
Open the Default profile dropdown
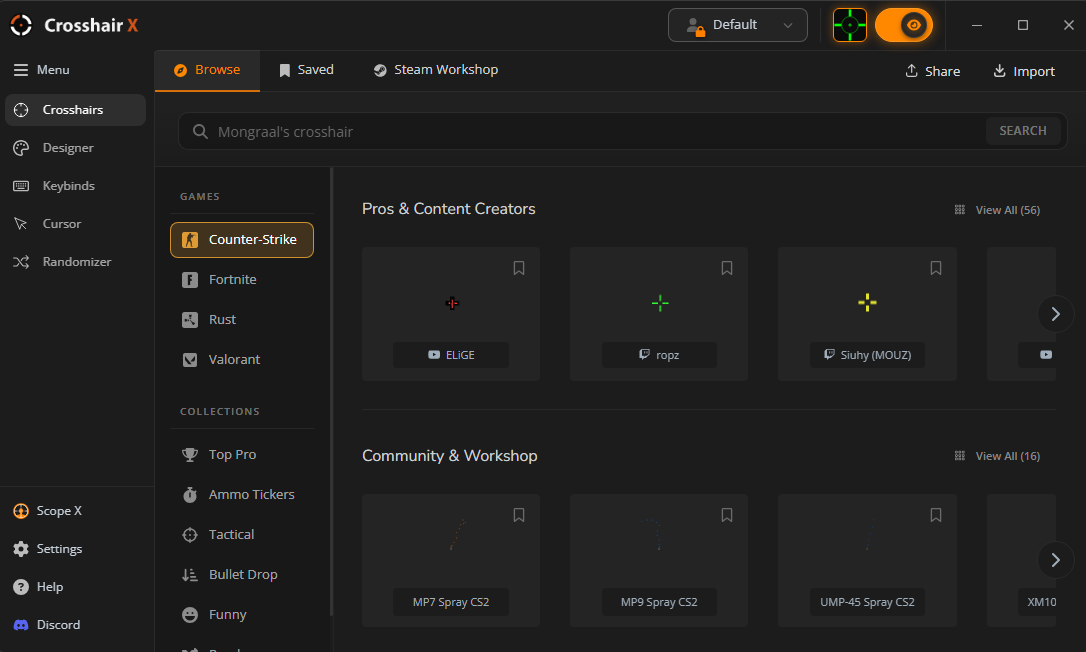(x=737, y=25)
